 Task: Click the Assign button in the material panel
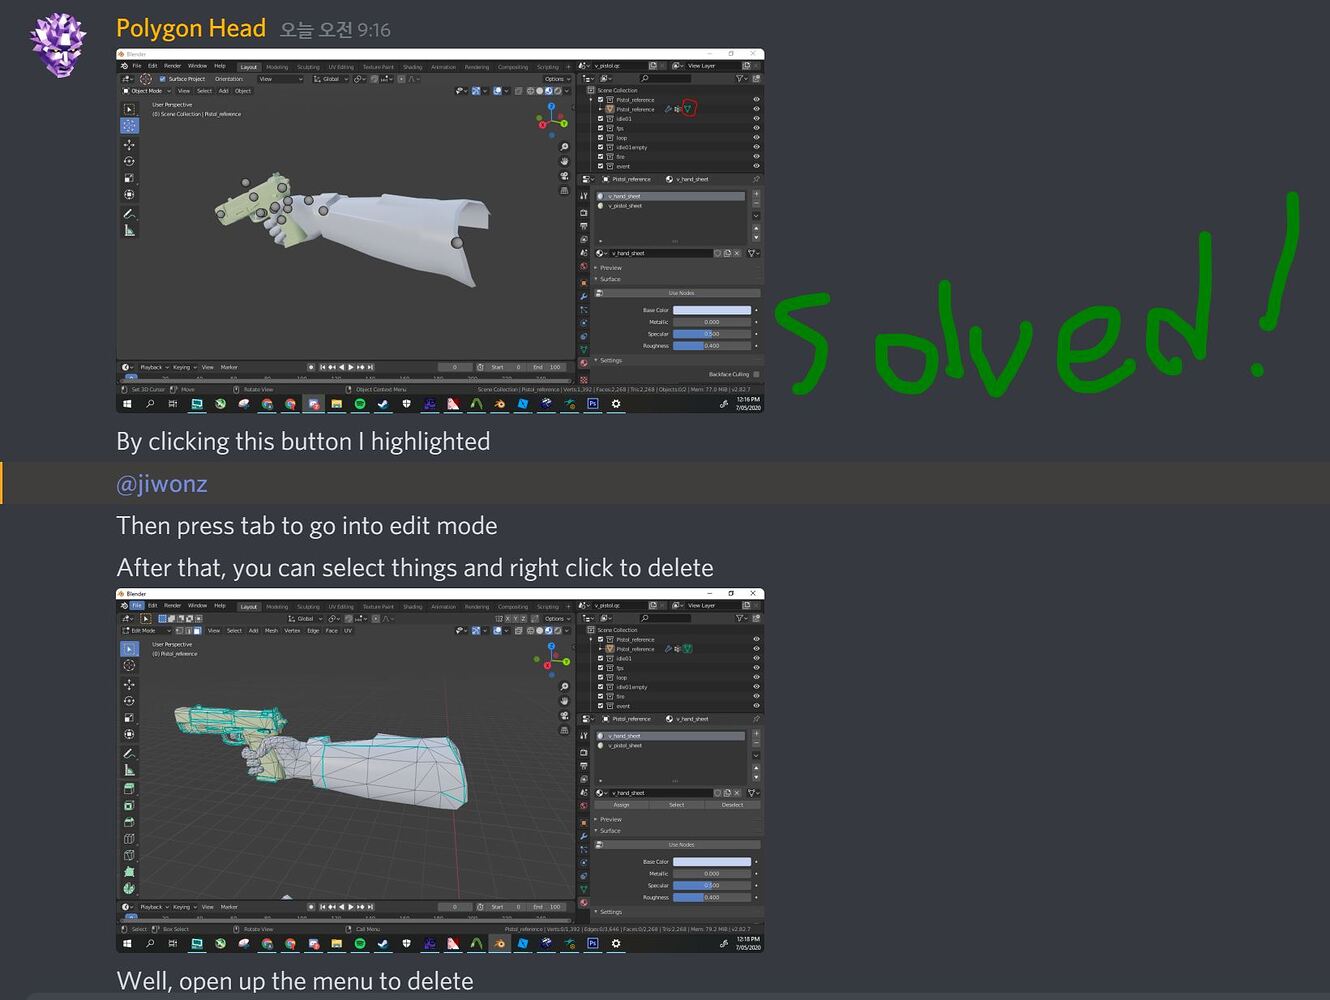(x=622, y=804)
